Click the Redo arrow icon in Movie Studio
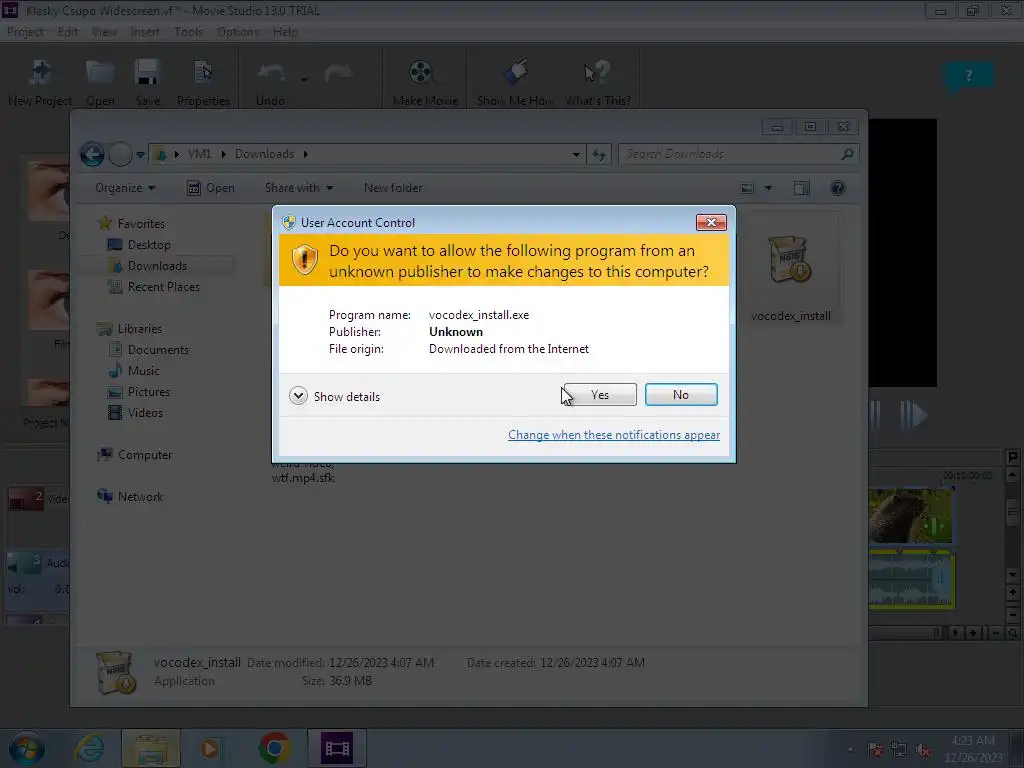This screenshot has height=768, width=1024. [338, 73]
